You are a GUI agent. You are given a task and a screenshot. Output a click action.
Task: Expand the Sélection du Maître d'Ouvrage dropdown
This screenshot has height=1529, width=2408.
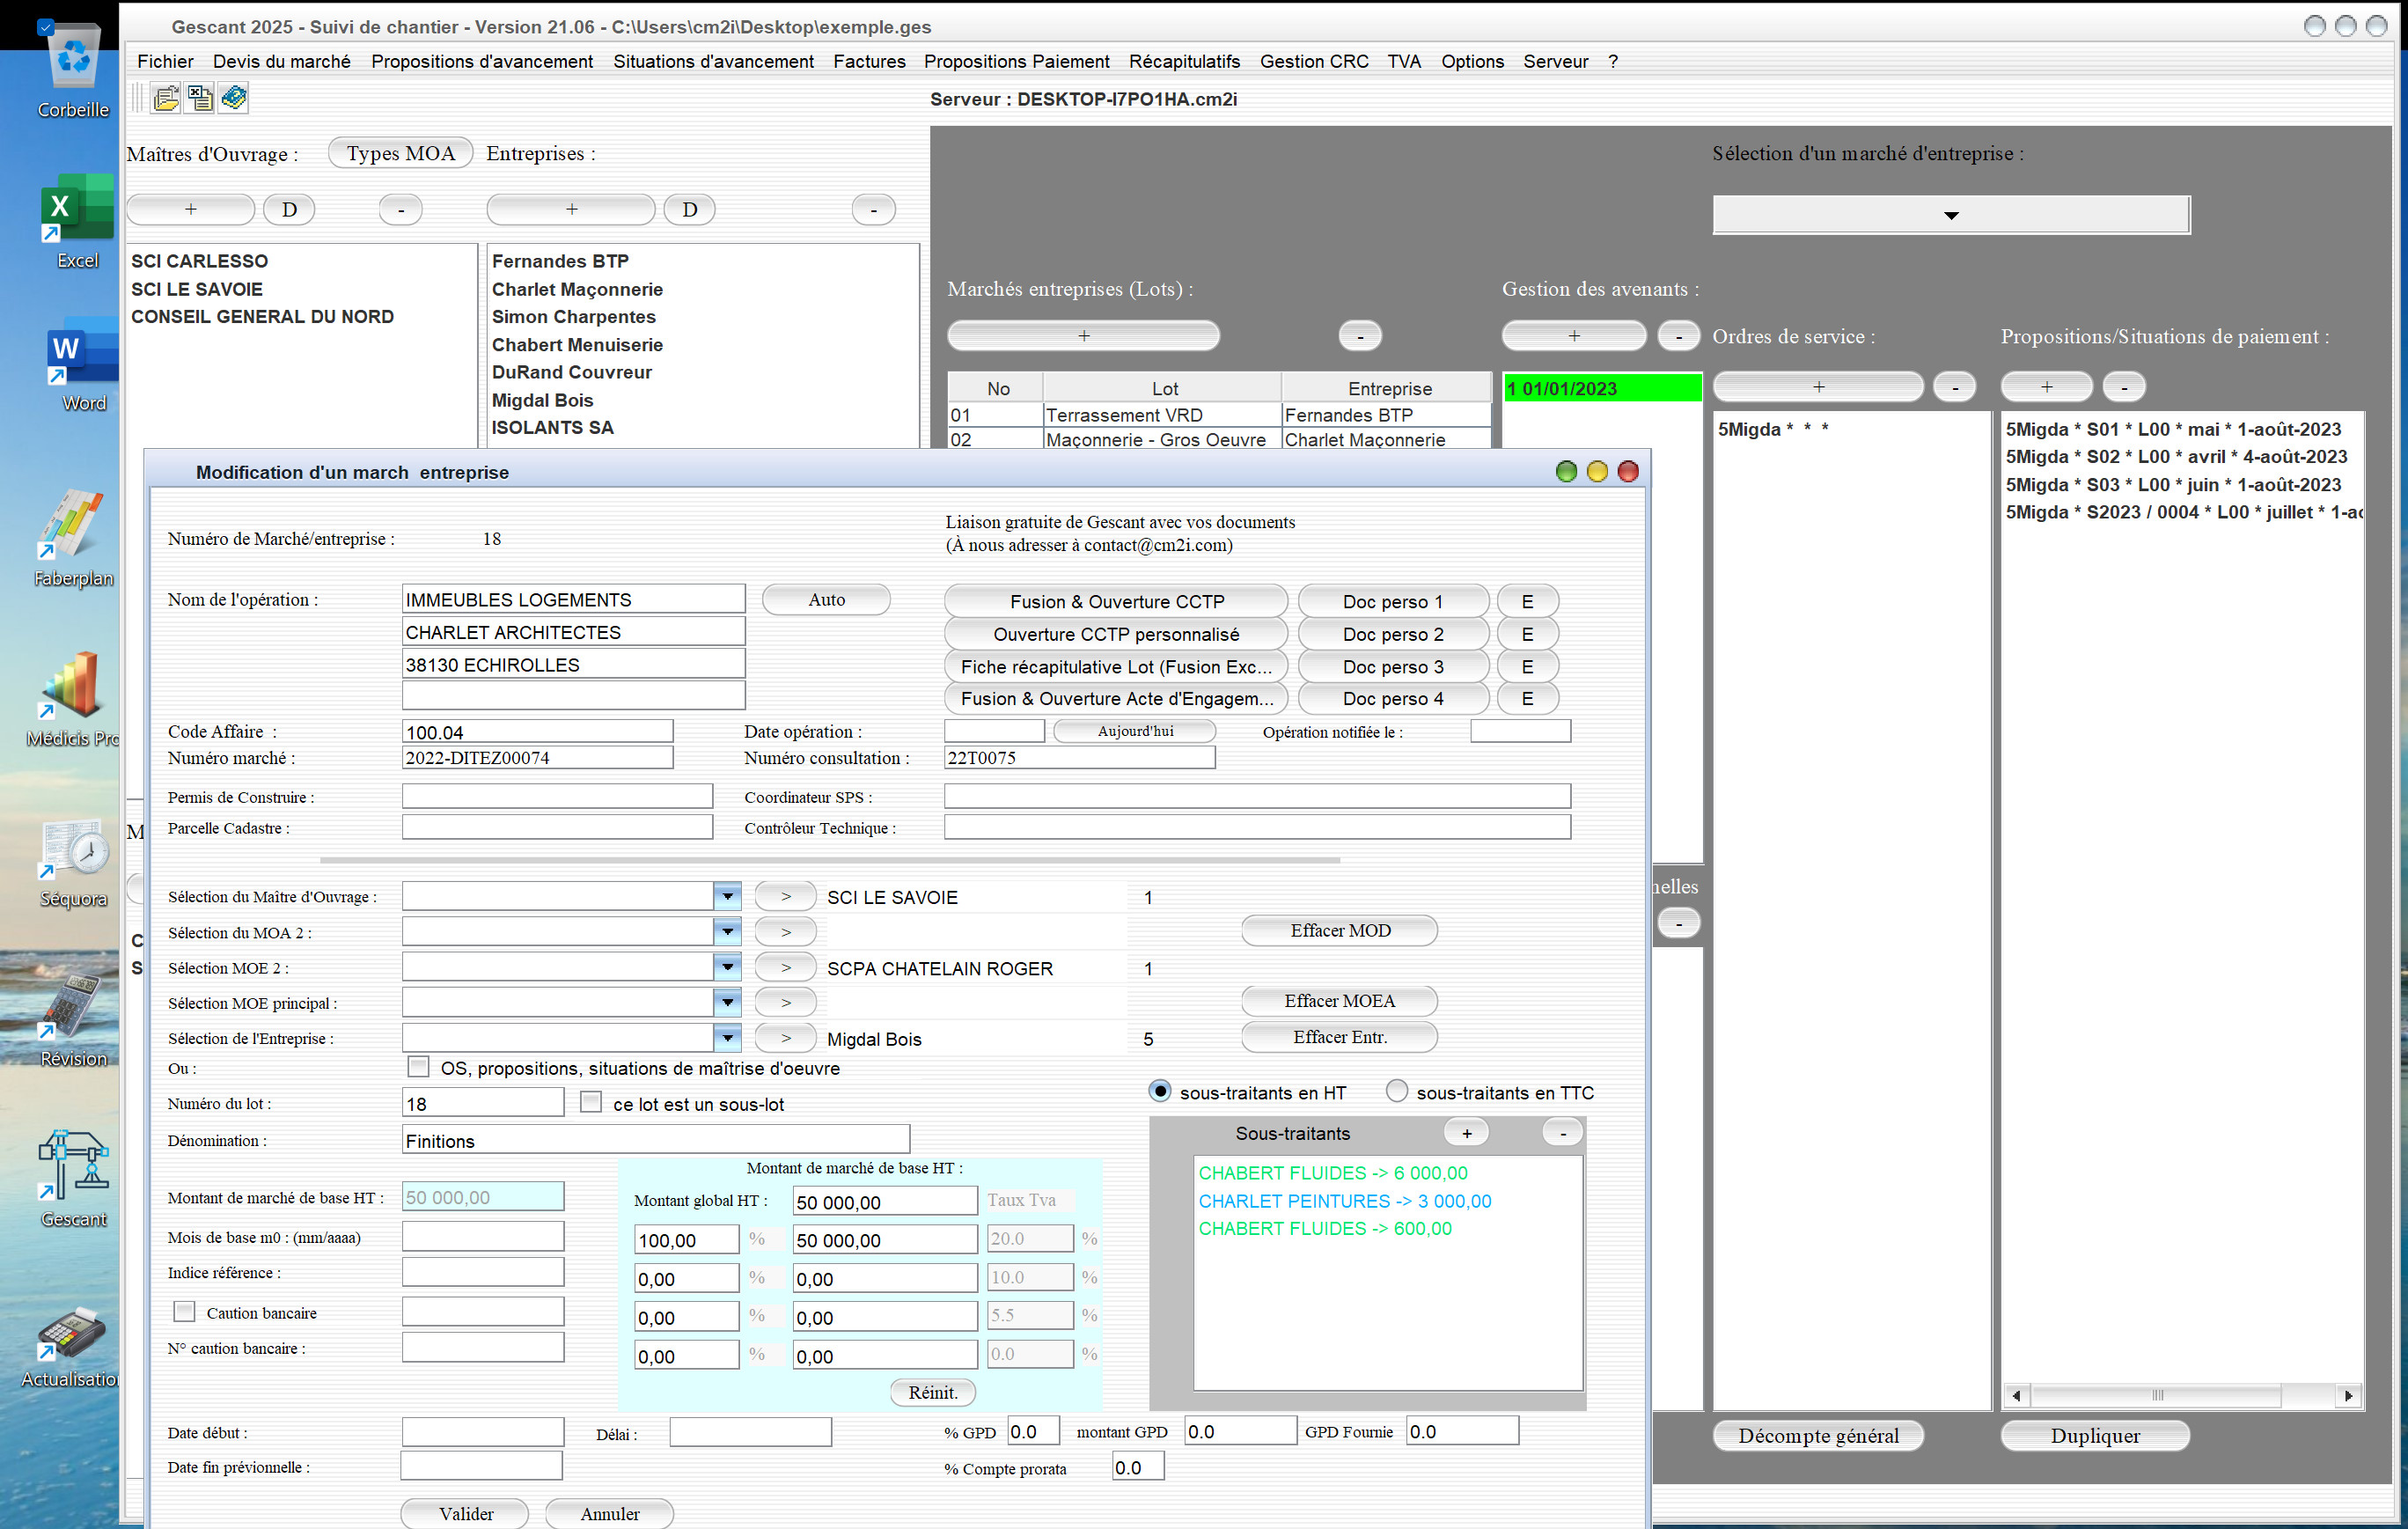[727, 896]
